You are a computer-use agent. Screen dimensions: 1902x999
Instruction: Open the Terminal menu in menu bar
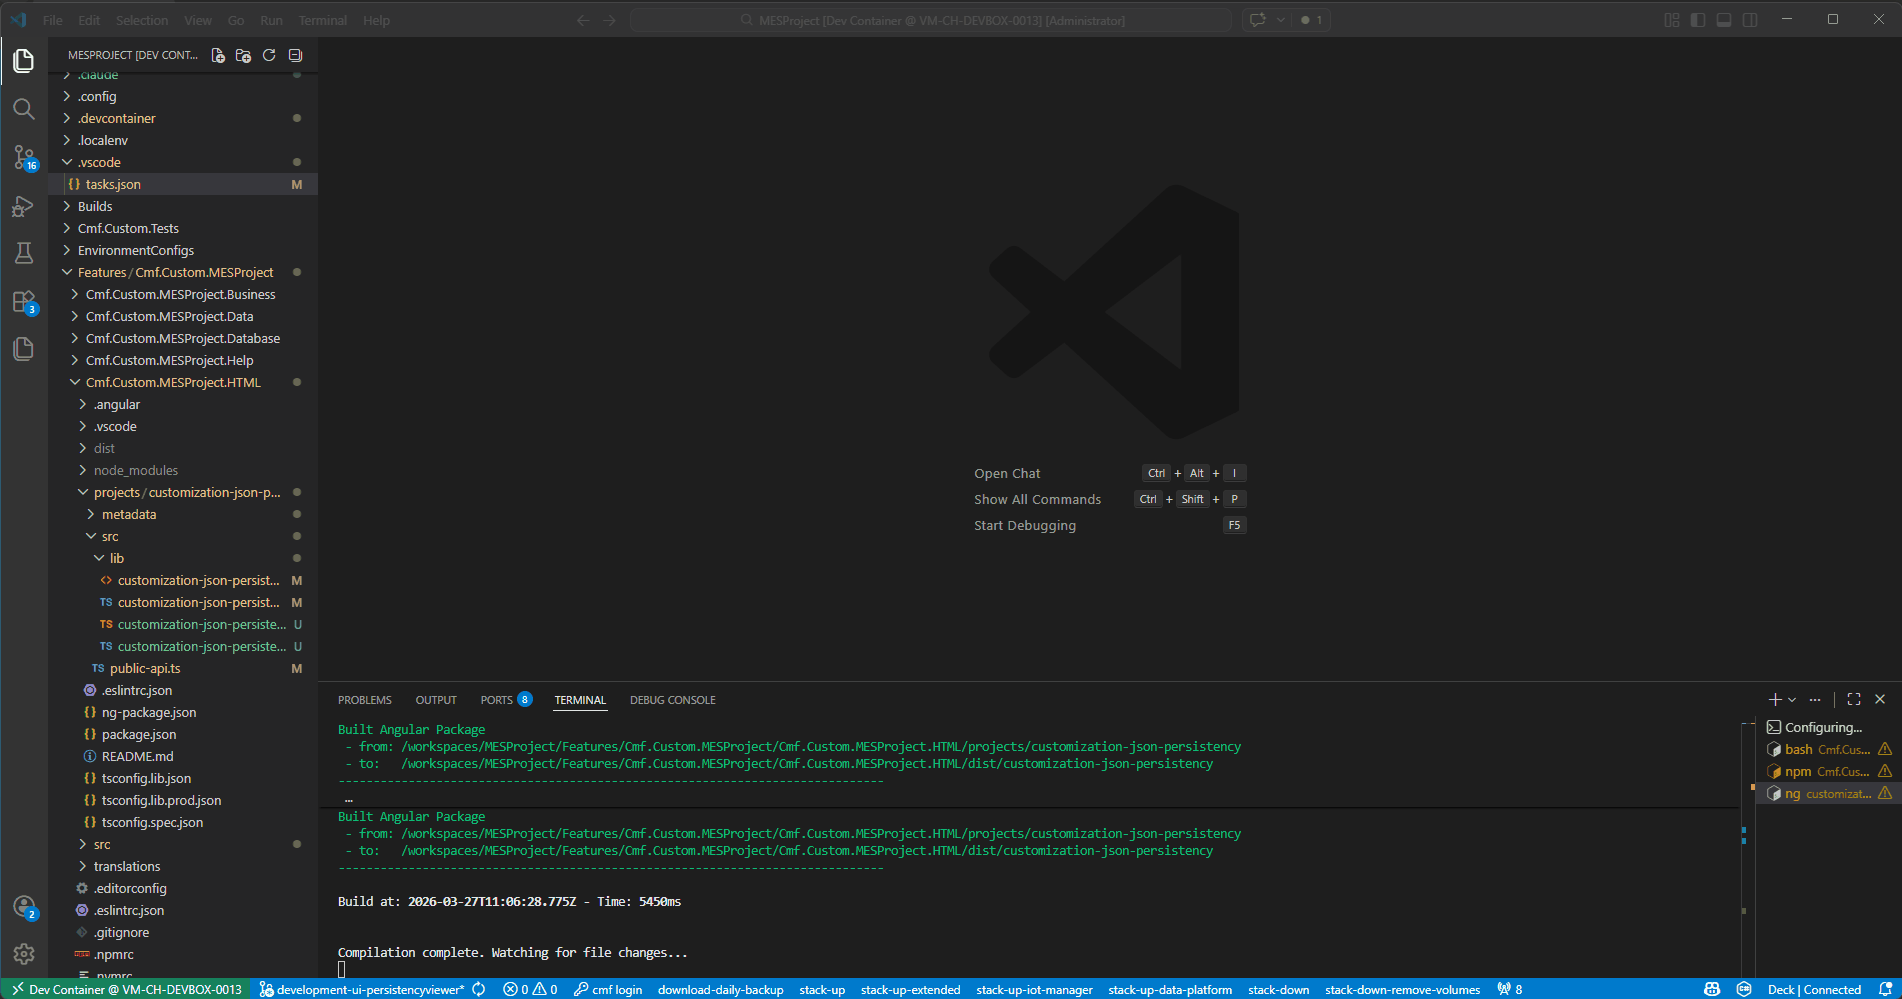pyautogui.click(x=322, y=20)
